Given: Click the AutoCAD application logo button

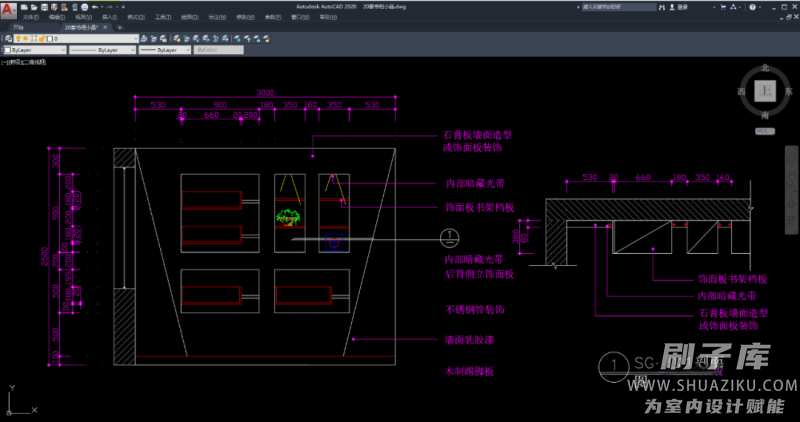Looking at the screenshot, I should 8,9.
